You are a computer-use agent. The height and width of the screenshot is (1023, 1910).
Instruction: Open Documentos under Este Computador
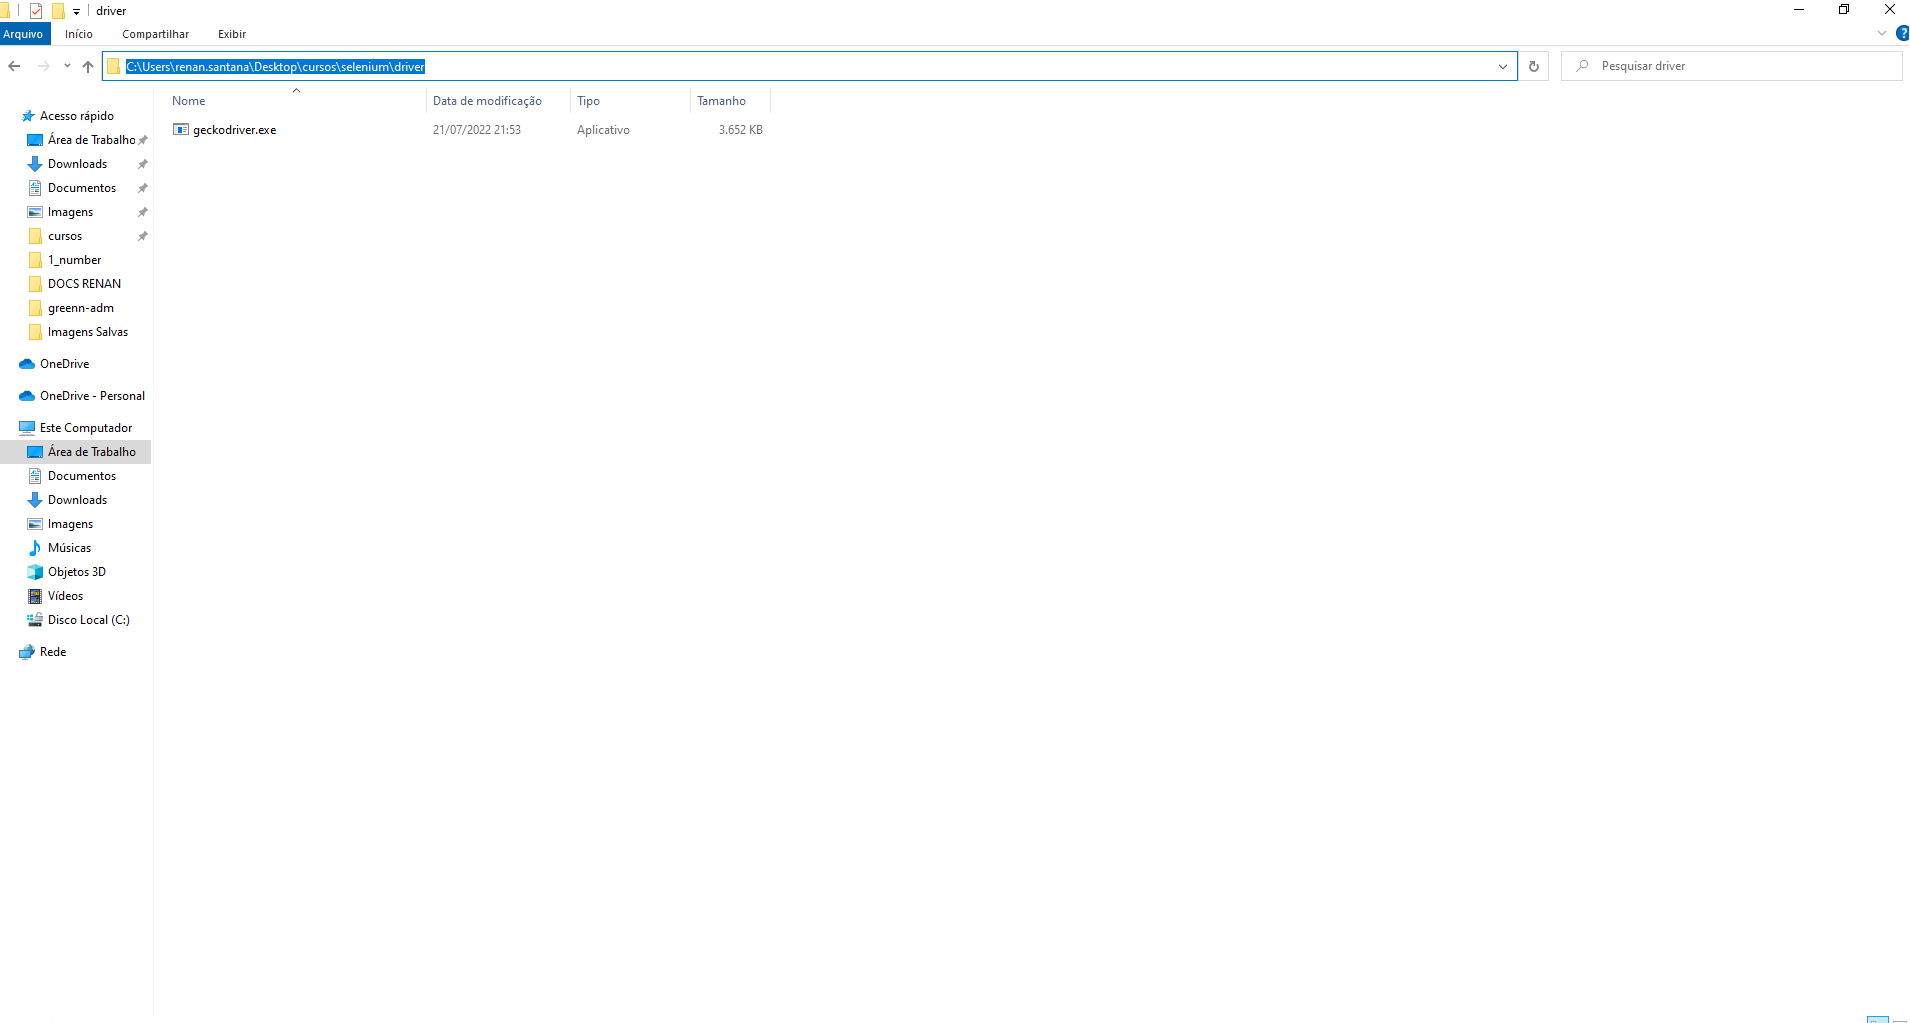(82, 476)
